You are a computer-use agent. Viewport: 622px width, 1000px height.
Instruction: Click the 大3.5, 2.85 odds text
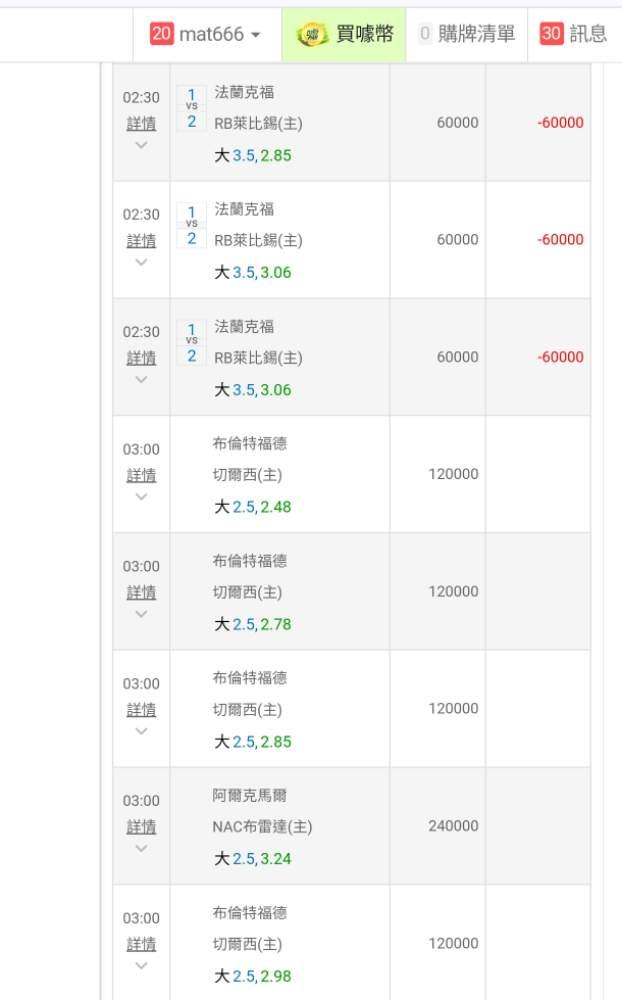tap(253, 155)
